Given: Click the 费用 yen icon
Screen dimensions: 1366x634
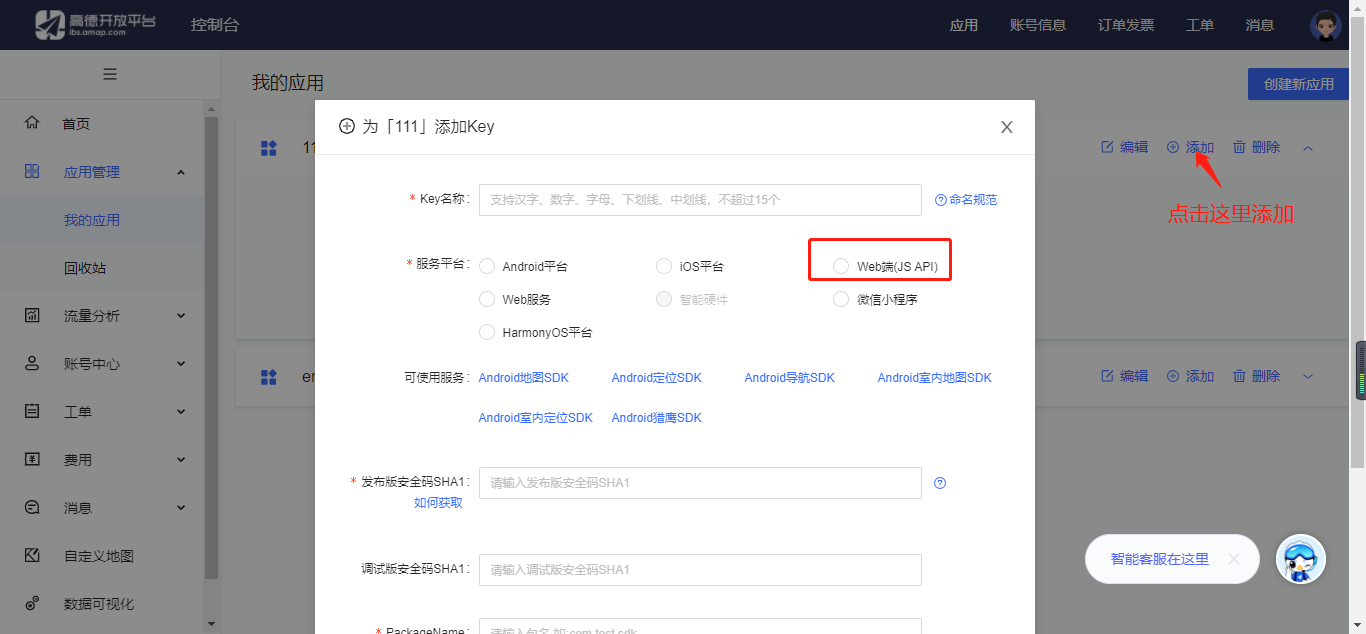Looking at the screenshot, I should [x=32, y=459].
